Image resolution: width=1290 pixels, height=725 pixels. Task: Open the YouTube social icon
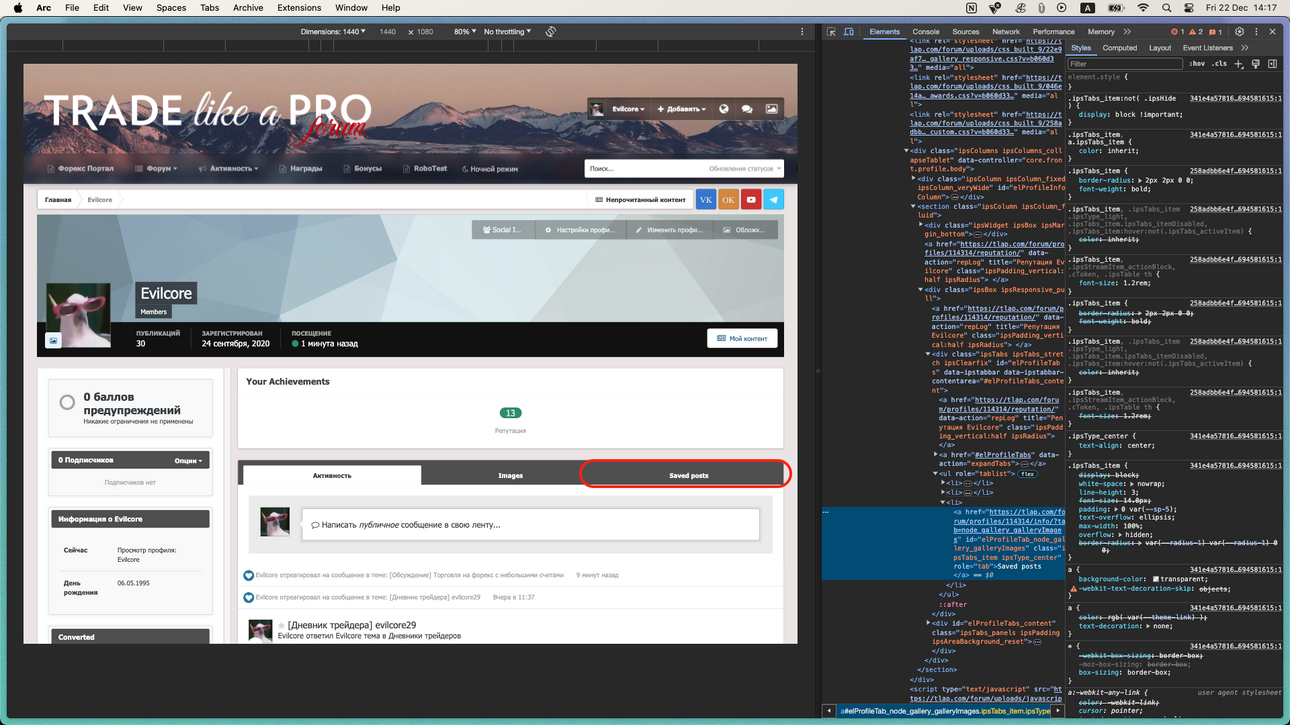[751, 200]
